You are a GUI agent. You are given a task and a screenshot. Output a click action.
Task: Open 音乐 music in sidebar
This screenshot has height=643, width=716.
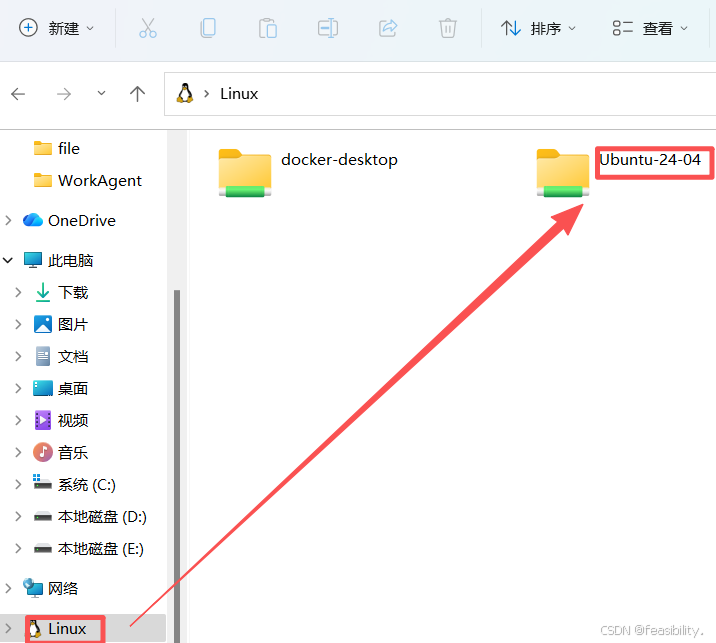point(61,453)
